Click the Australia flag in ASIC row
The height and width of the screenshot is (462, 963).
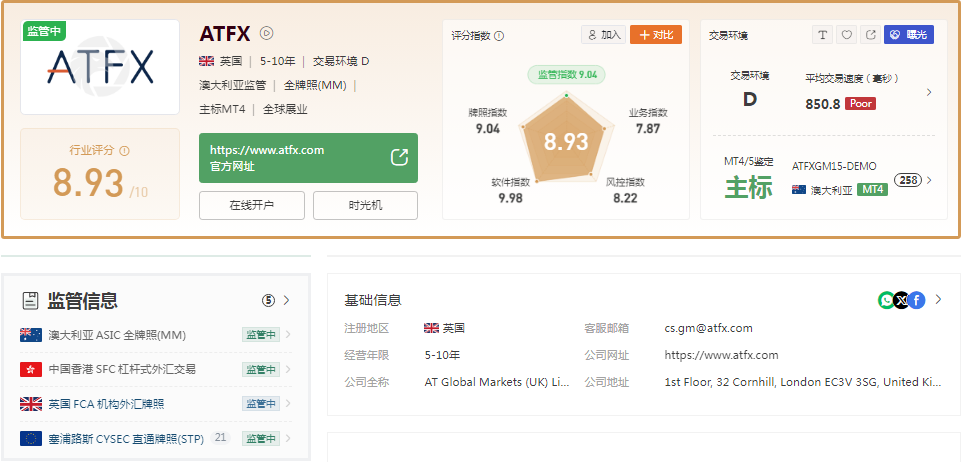[31, 335]
